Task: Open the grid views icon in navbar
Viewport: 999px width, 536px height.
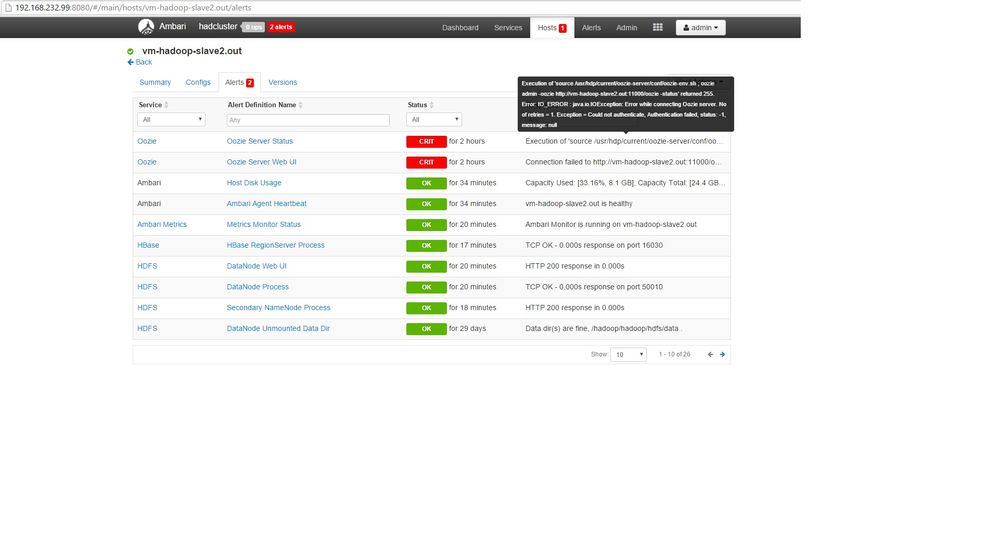Action: coord(658,27)
